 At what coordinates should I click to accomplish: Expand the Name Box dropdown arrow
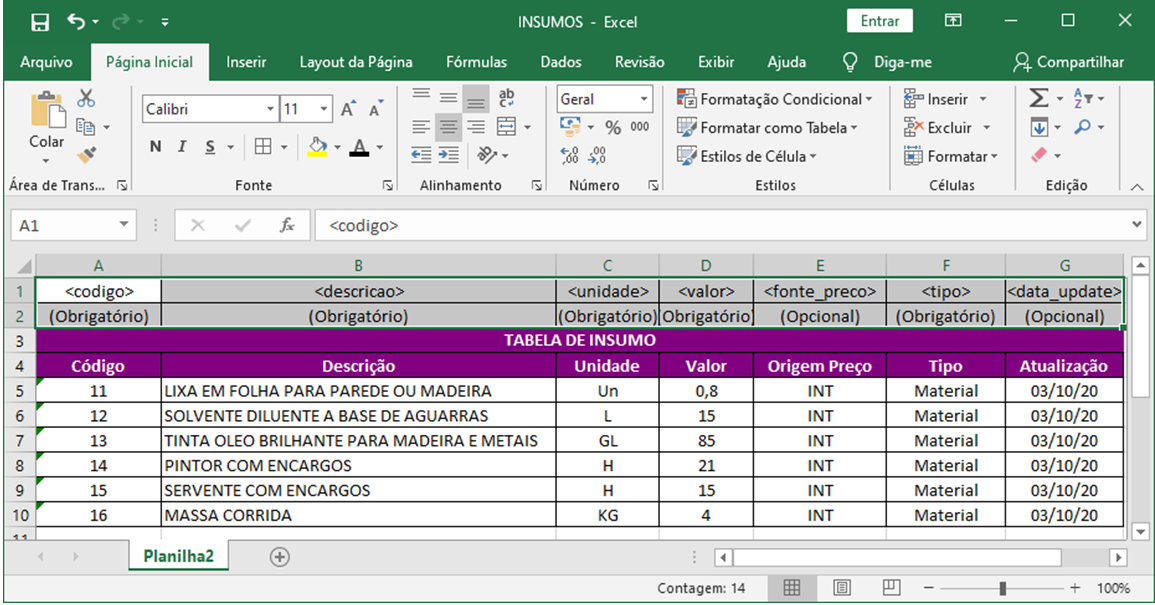[x=124, y=225]
